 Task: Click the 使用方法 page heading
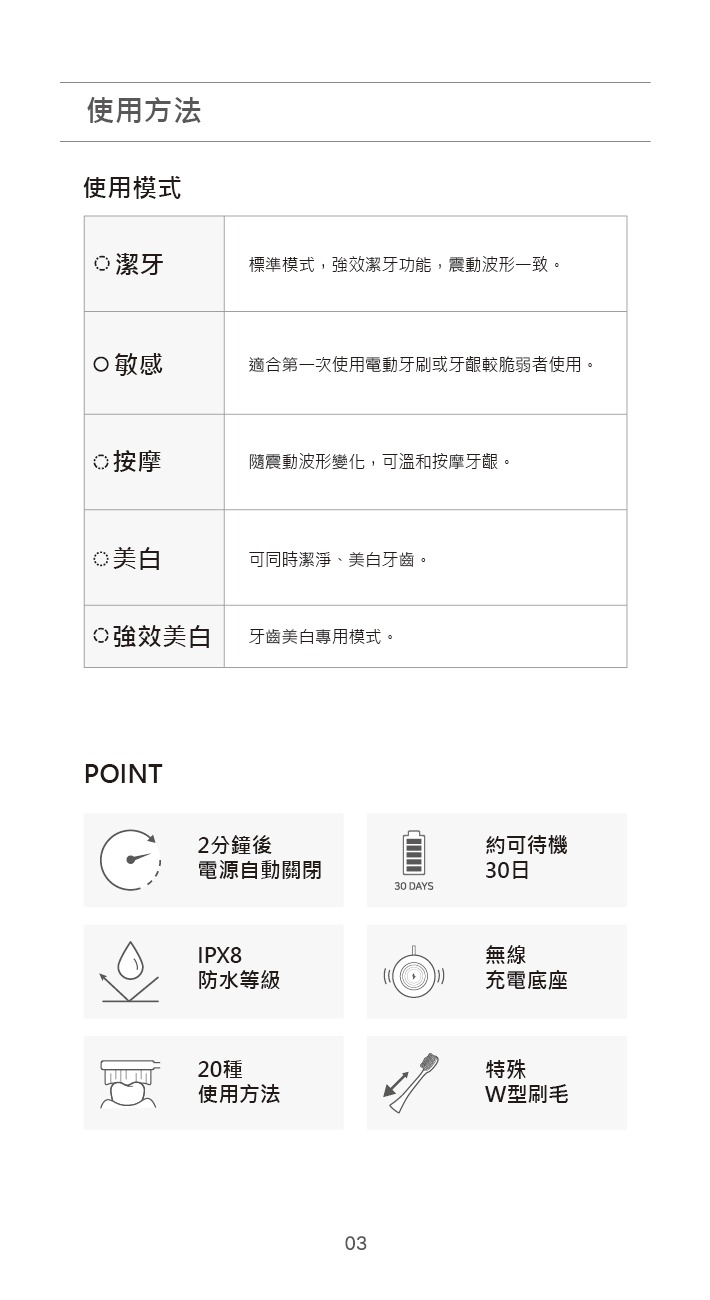[x=144, y=111]
